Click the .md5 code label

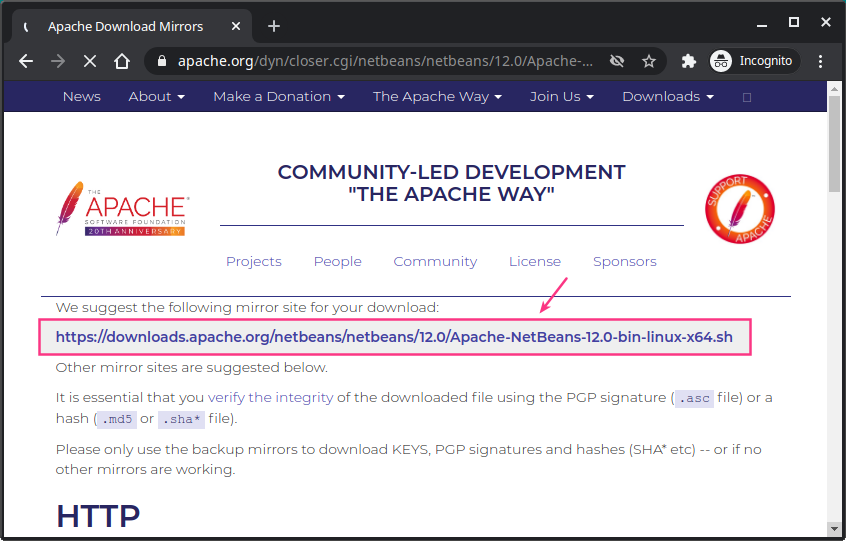point(117,419)
